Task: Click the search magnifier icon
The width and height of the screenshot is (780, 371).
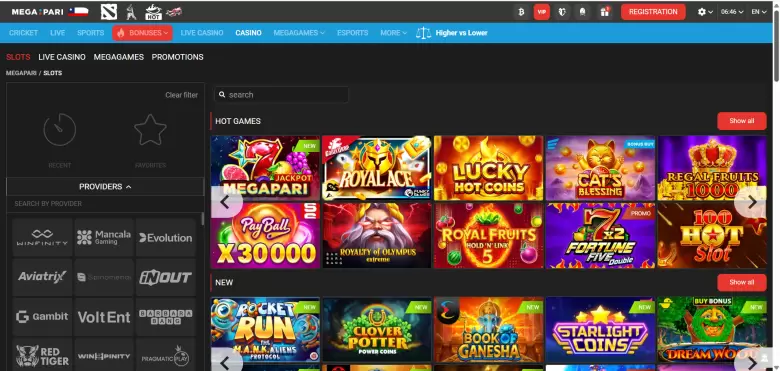Action: pos(222,94)
